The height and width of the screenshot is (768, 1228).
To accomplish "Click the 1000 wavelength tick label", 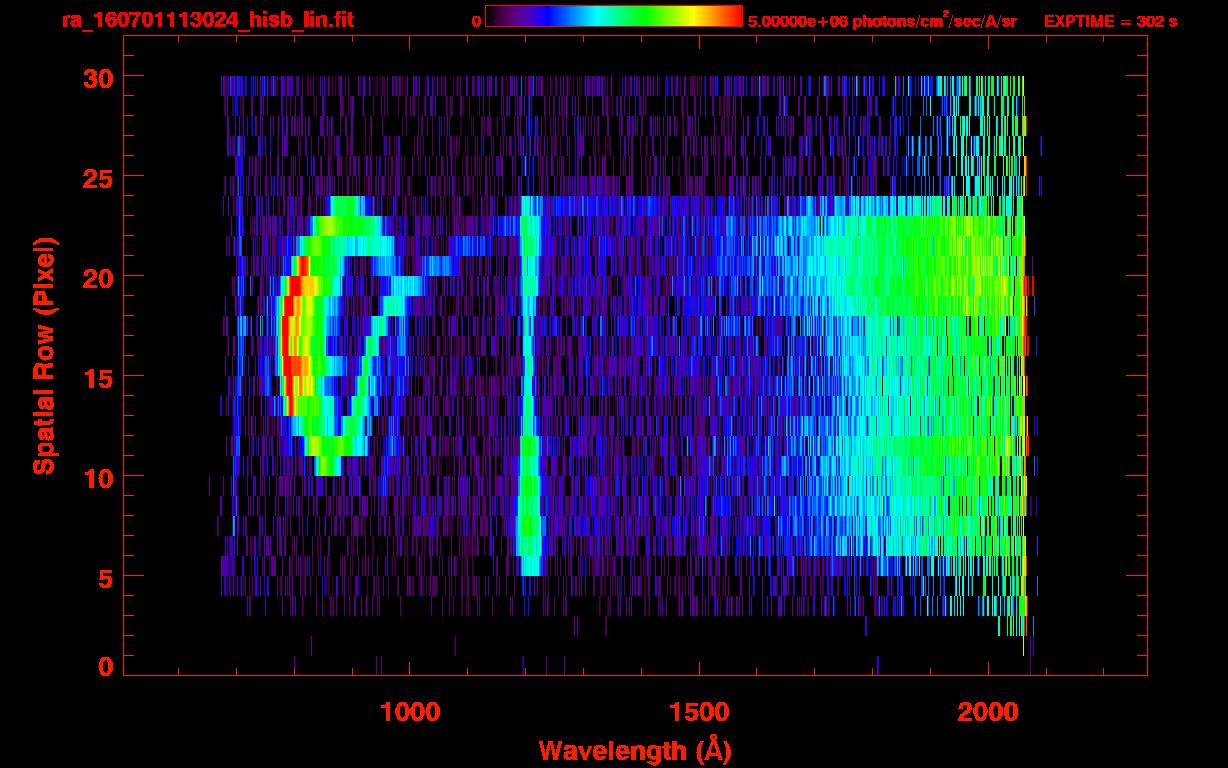I will tap(410, 711).
